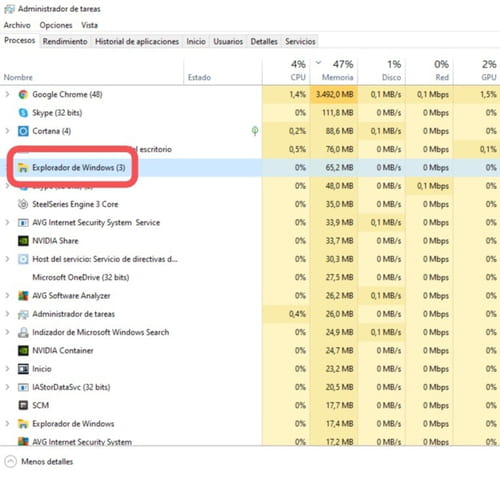The width and height of the screenshot is (500, 477).
Task: Click the Host del servicio process icon
Action: click(x=23, y=259)
